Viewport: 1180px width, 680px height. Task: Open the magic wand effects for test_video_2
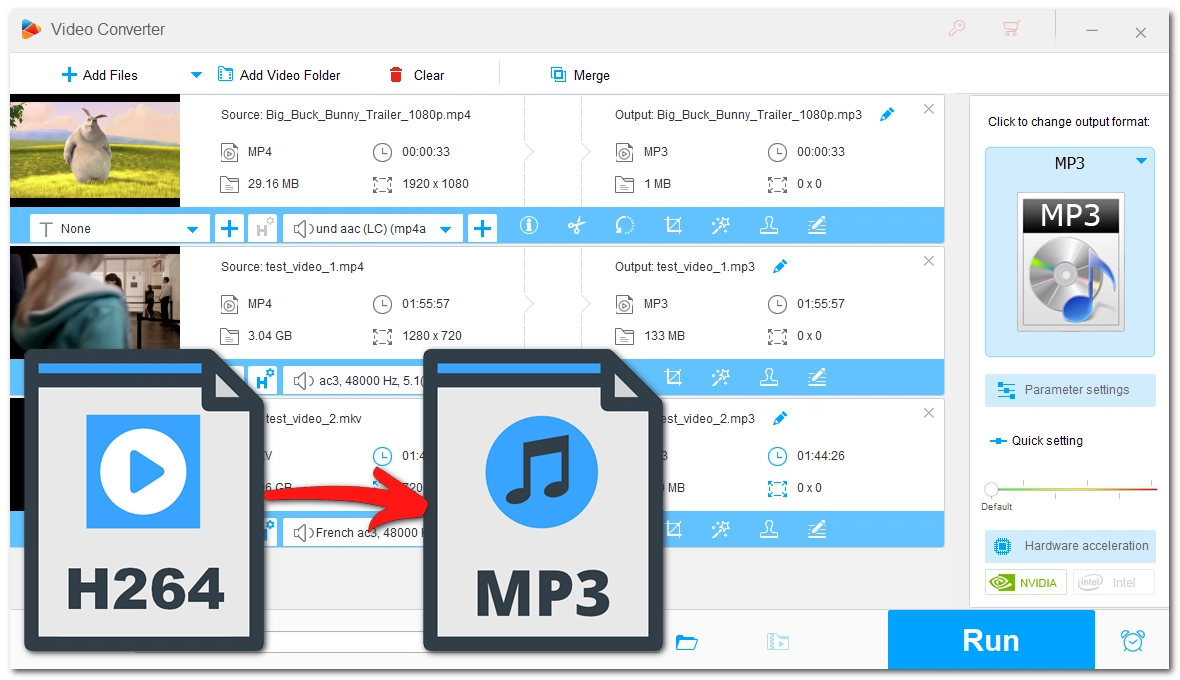pyautogui.click(x=720, y=529)
